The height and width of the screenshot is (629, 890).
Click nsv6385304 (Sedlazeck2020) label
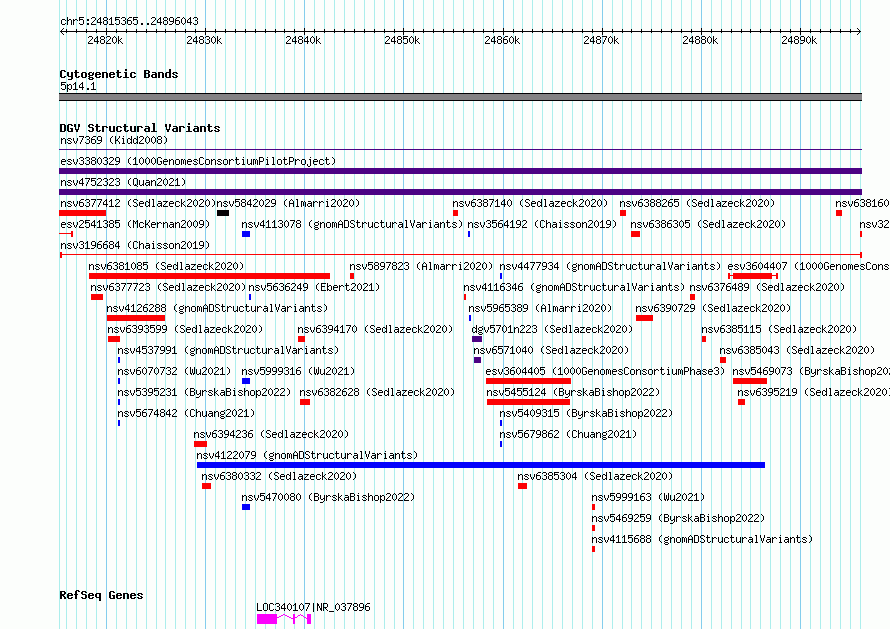[595, 476]
